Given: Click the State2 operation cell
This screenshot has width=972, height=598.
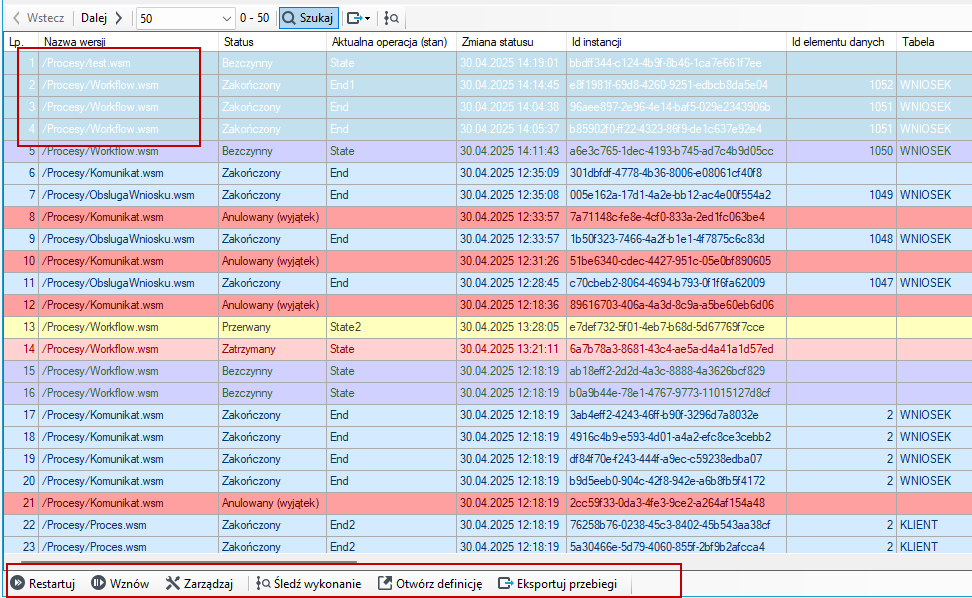Looking at the screenshot, I should (x=391, y=327).
